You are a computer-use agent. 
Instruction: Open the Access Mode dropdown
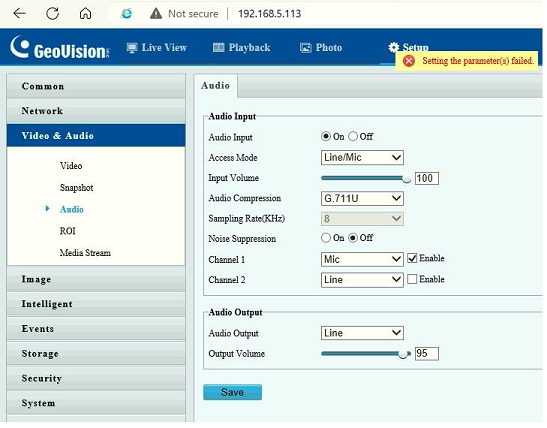362,158
